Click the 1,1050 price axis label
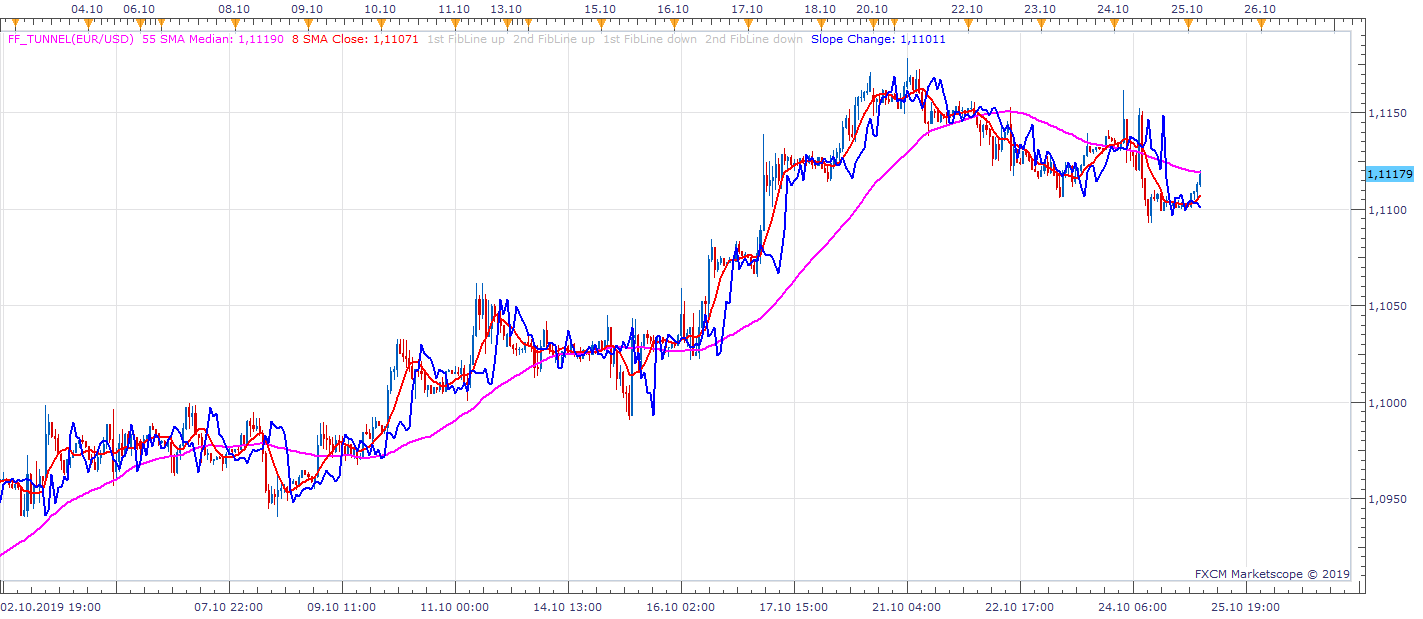 click(1386, 306)
